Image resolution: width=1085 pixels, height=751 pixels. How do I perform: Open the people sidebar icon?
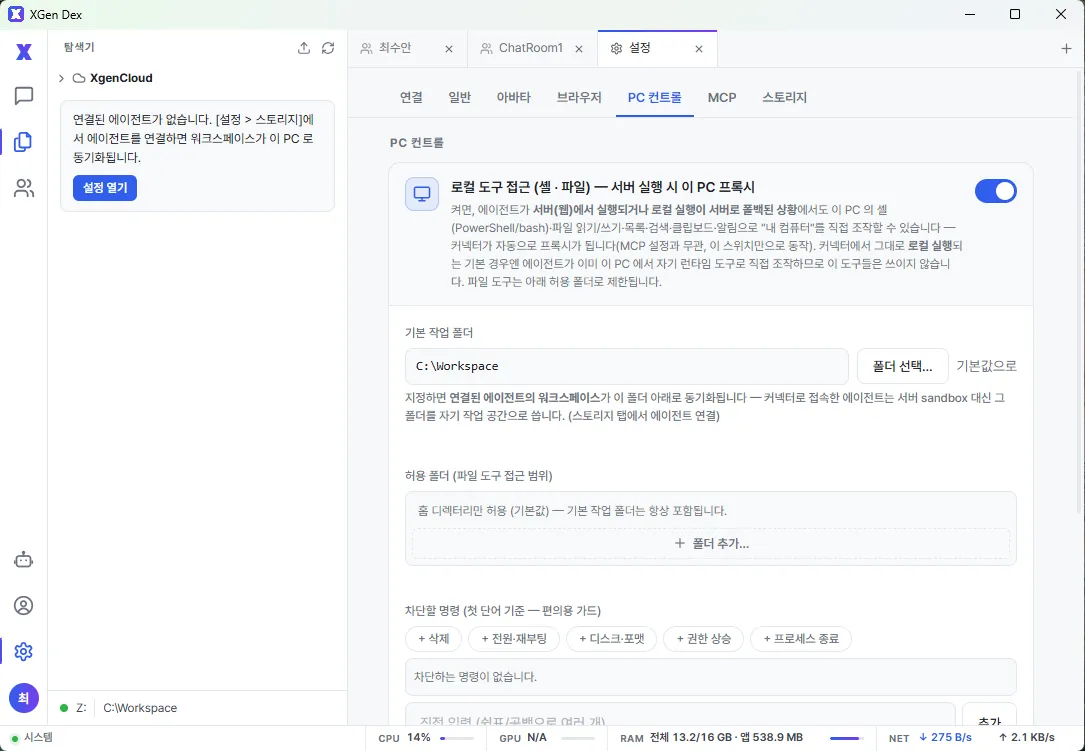coord(24,188)
